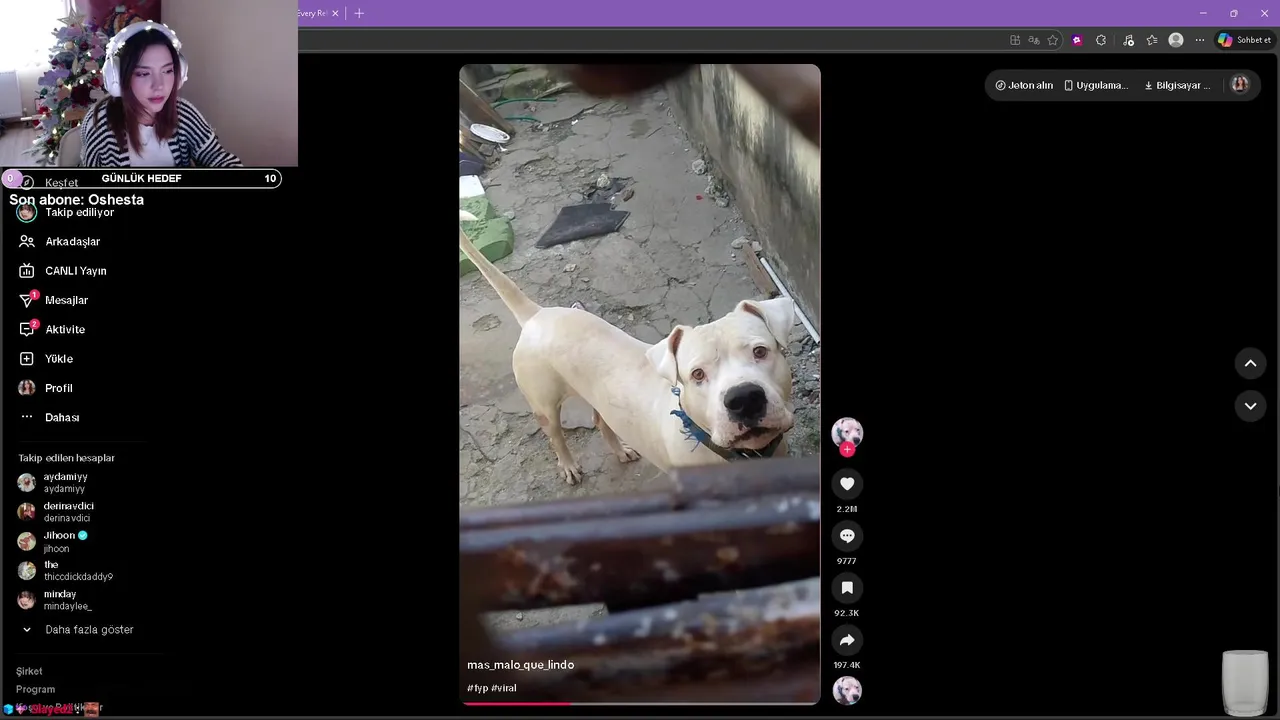Viewport: 1280px width, 720px height.
Task: Open Jihoon verified account in followed list
Action: 65,541
